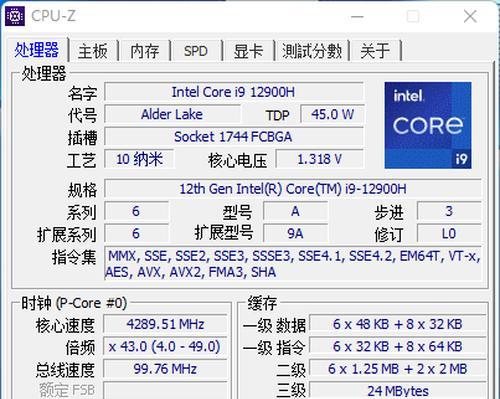This screenshot has width=500, height=399.
Task: Go to the 显卡 tab
Action: (248, 51)
